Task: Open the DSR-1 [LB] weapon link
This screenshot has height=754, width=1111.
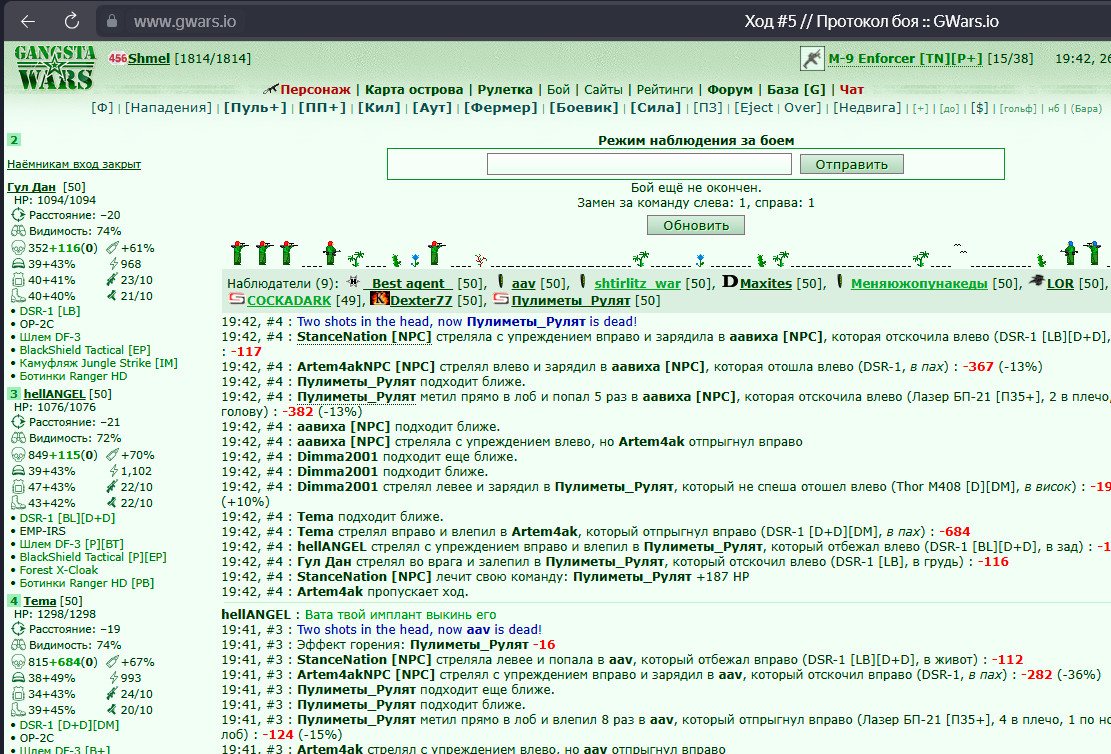Action: 50,311
